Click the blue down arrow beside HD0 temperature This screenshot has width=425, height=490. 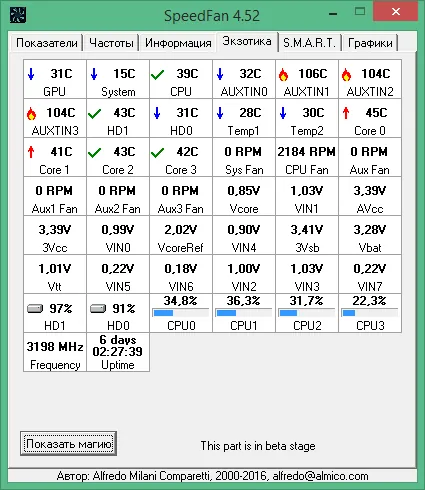pyautogui.click(x=157, y=113)
